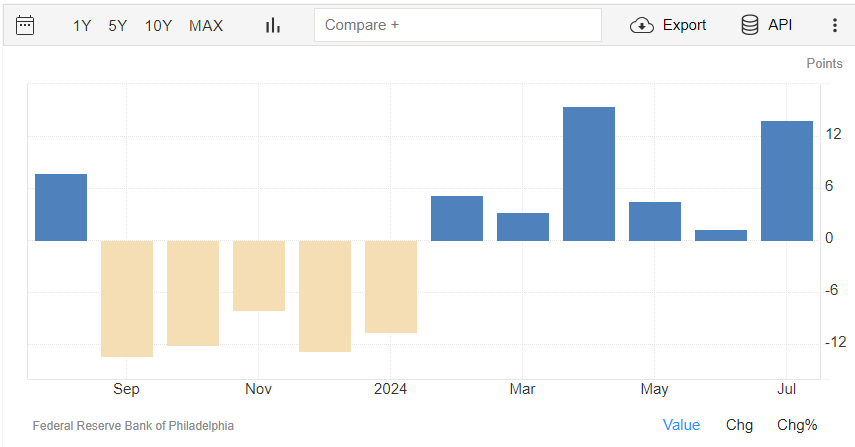Click the tallest blue bar near April
The width and height of the screenshot is (855, 447).
(589, 174)
